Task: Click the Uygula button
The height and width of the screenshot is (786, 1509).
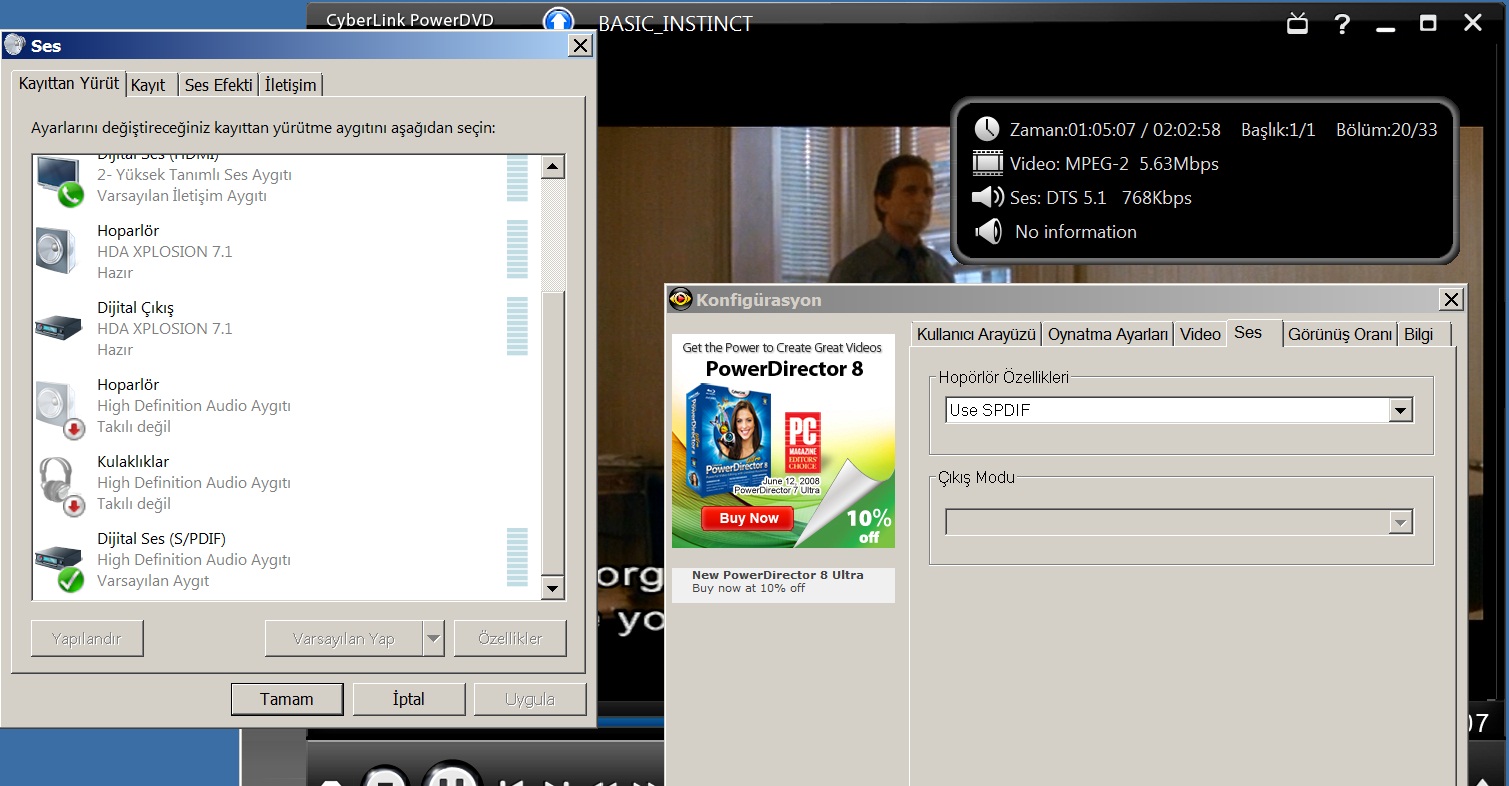Action: (530, 699)
